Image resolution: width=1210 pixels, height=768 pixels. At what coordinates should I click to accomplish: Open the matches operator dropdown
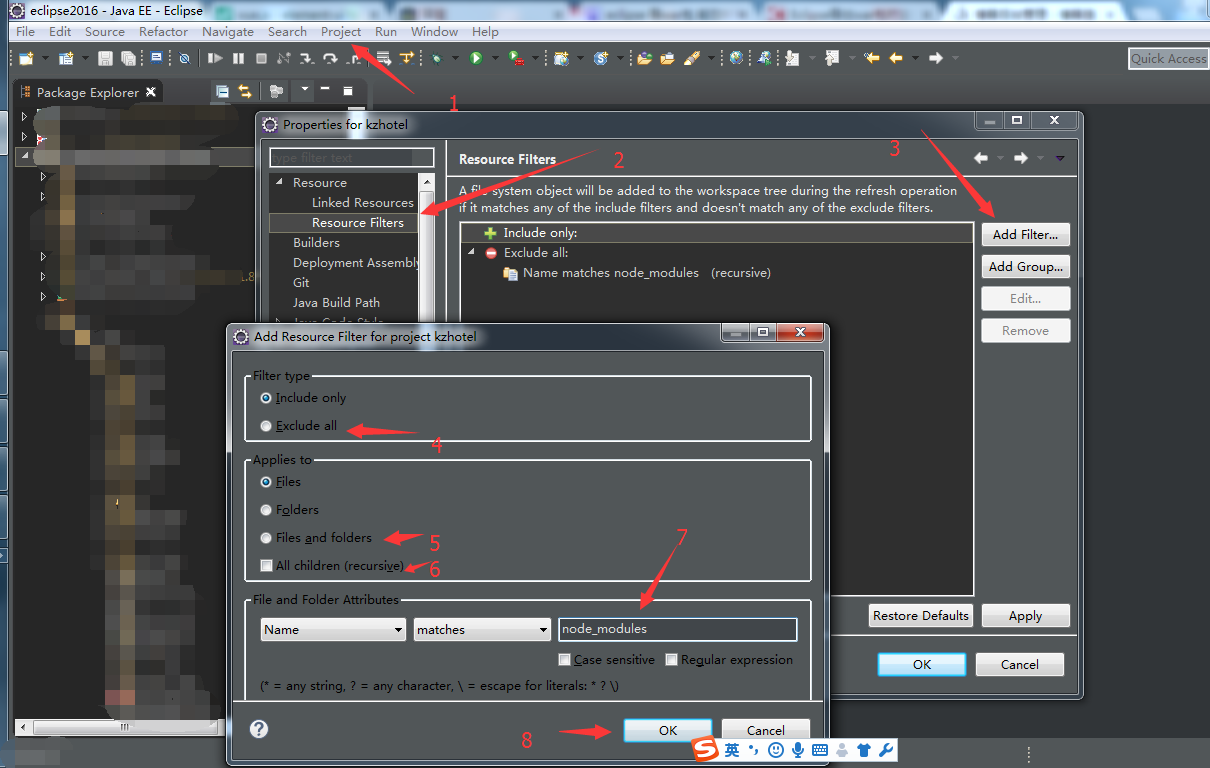(482, 629)
